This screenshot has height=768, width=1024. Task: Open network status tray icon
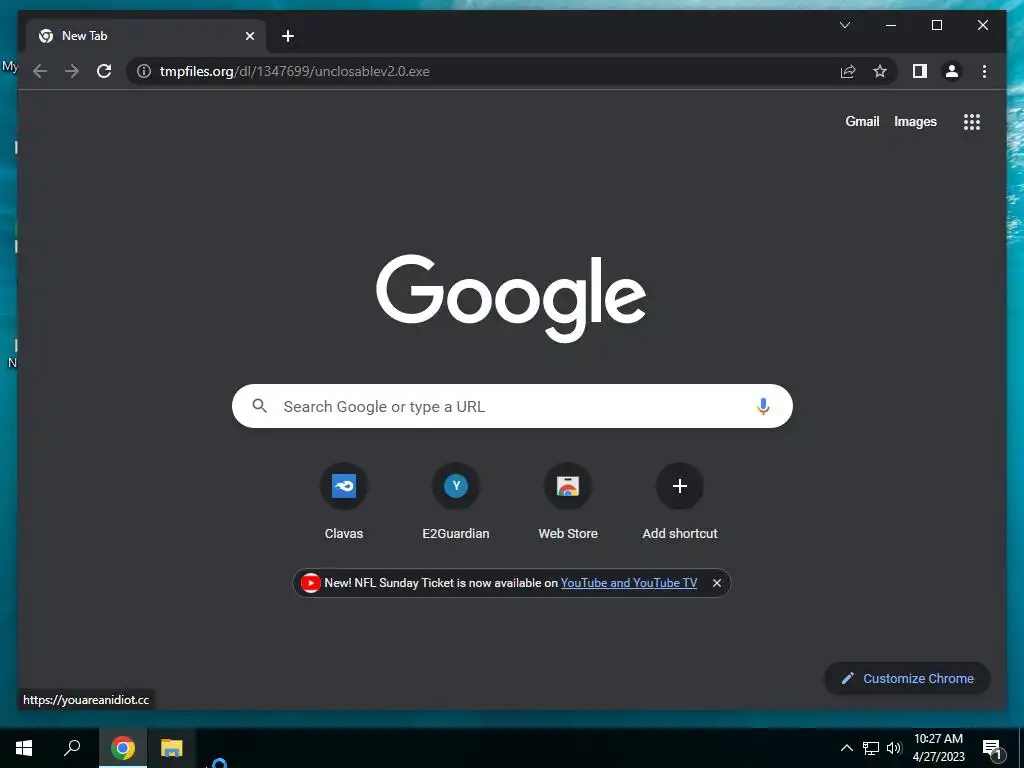click(x=871, y=748)
